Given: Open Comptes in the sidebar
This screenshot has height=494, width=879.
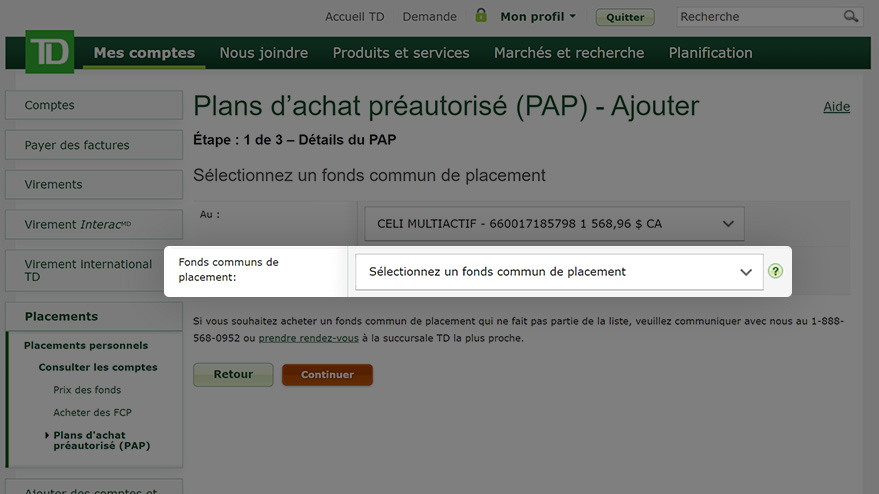Looking at the screenshot, I should click(94, 105).
